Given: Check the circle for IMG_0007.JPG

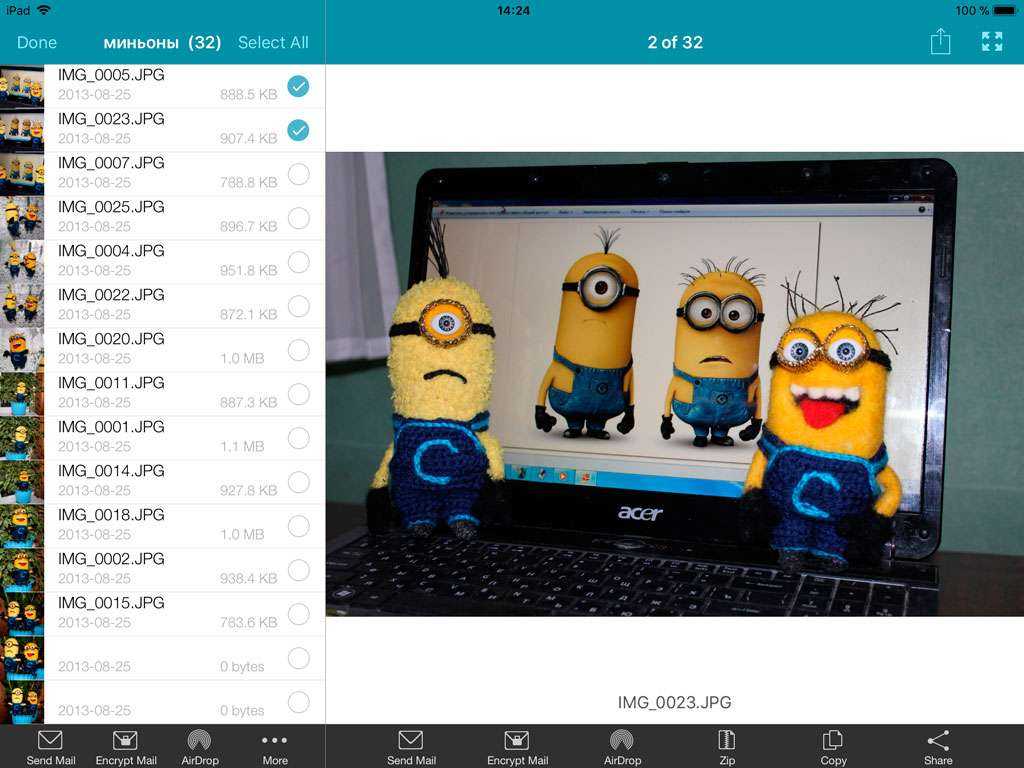Looking at the screenshot, I should [298, 174].
